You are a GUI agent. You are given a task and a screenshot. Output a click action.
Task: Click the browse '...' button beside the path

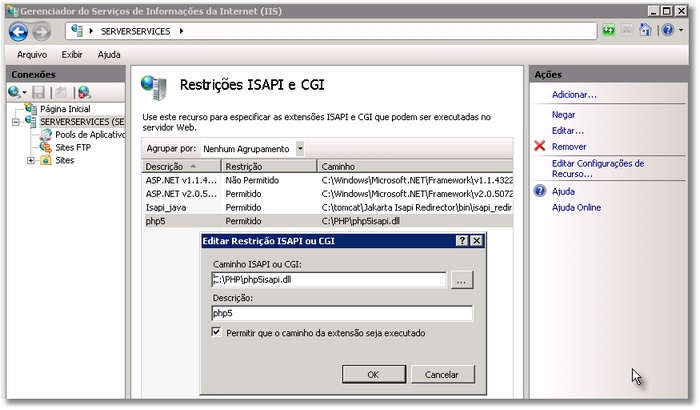pyautogui.click(x=461, y=280)
